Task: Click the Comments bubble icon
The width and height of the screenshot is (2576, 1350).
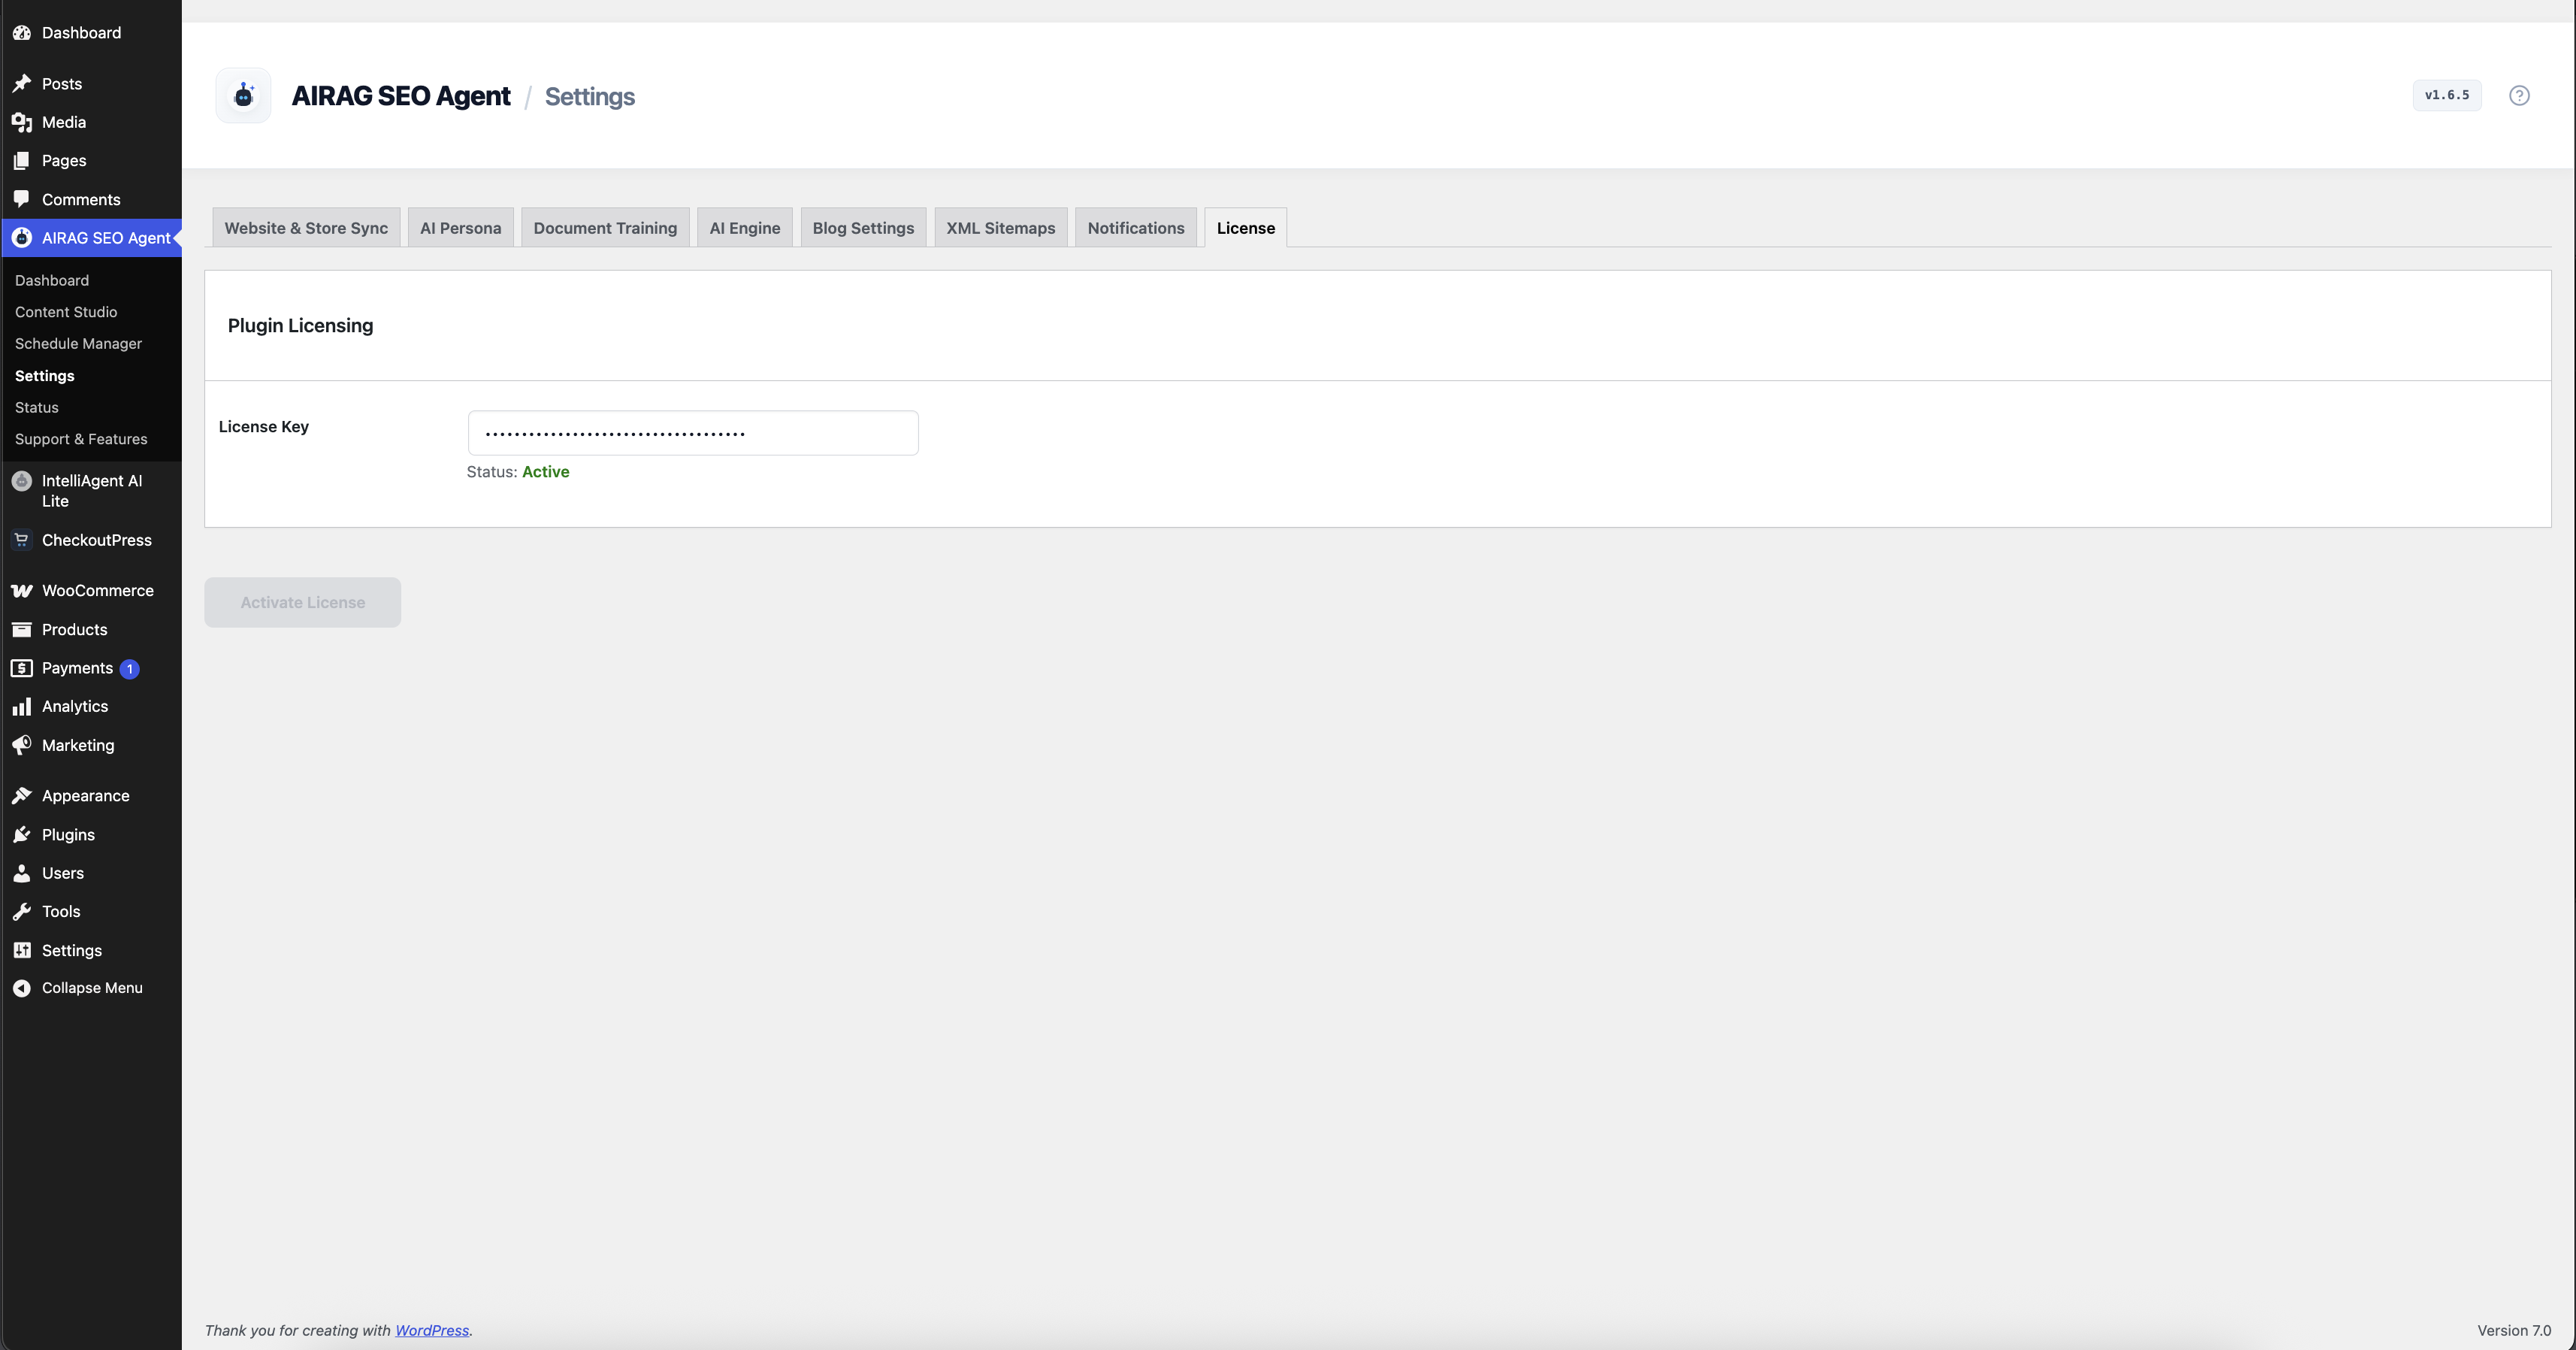Action: coord(22,199)
